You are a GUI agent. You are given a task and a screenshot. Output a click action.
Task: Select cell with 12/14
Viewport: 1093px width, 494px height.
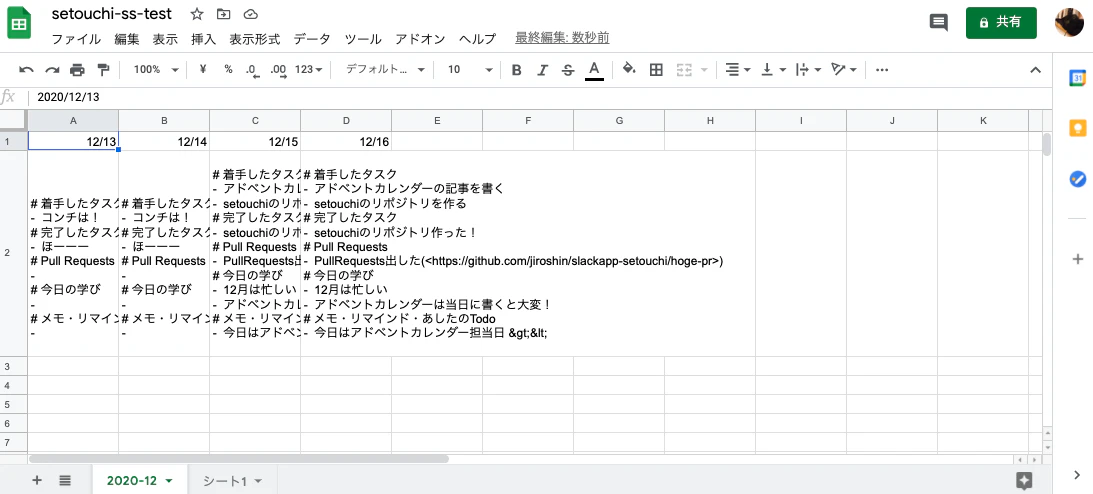click(x=164, y=141)
